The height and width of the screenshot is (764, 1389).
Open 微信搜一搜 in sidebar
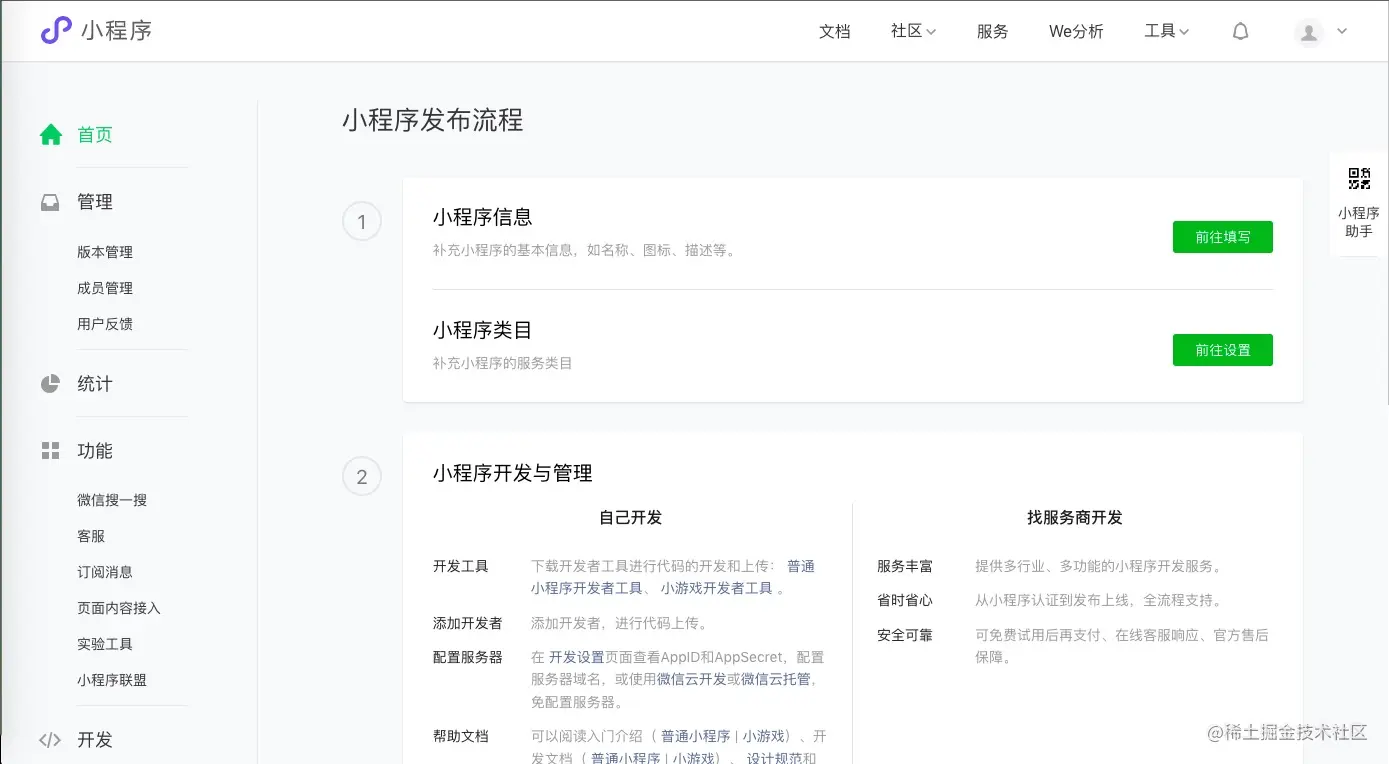pos(112,500)
